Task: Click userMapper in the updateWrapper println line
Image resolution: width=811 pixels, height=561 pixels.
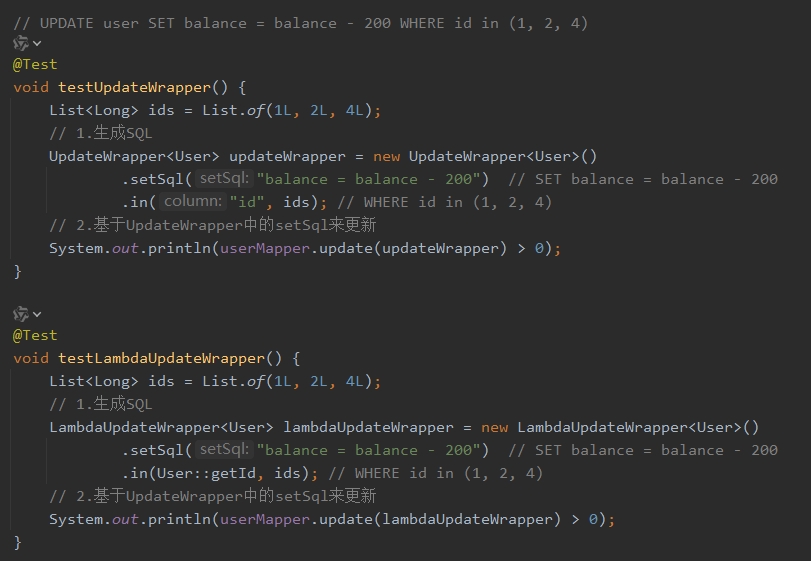Action: point(265,249)
